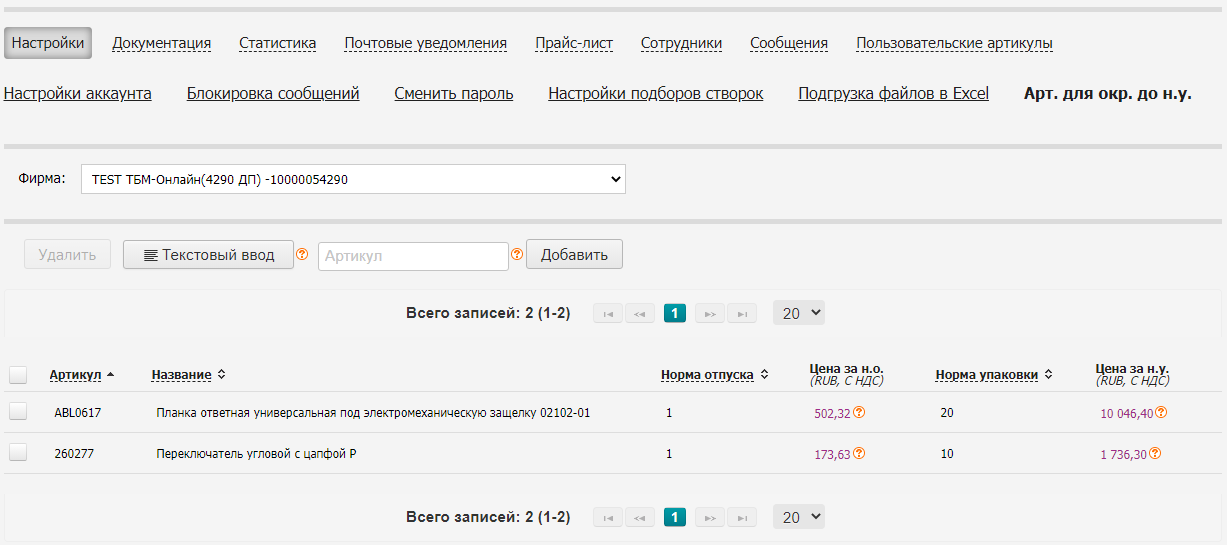Toggle the select-all checkbox in table header
This screenshot has height=545, width=1227.
[x=18, y=375]
